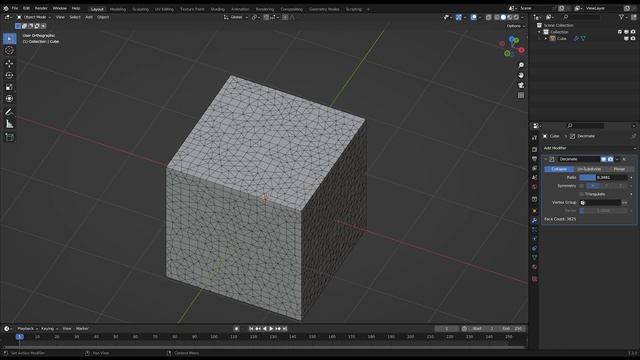640x360 pixels.
Task: Select the Measure tool
Action: (9, 124)
